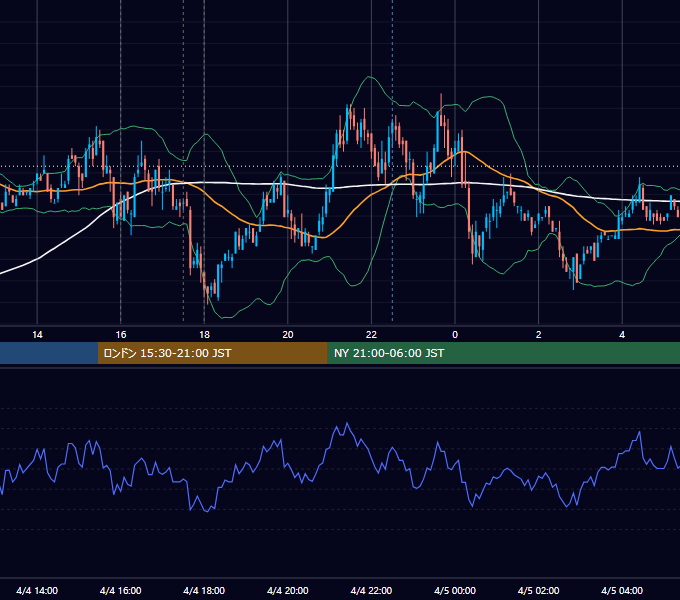680x600 pixels.
Task: Click the 4/5 02:00 time label
Action: pyautogui.click(x=538, y=591)
